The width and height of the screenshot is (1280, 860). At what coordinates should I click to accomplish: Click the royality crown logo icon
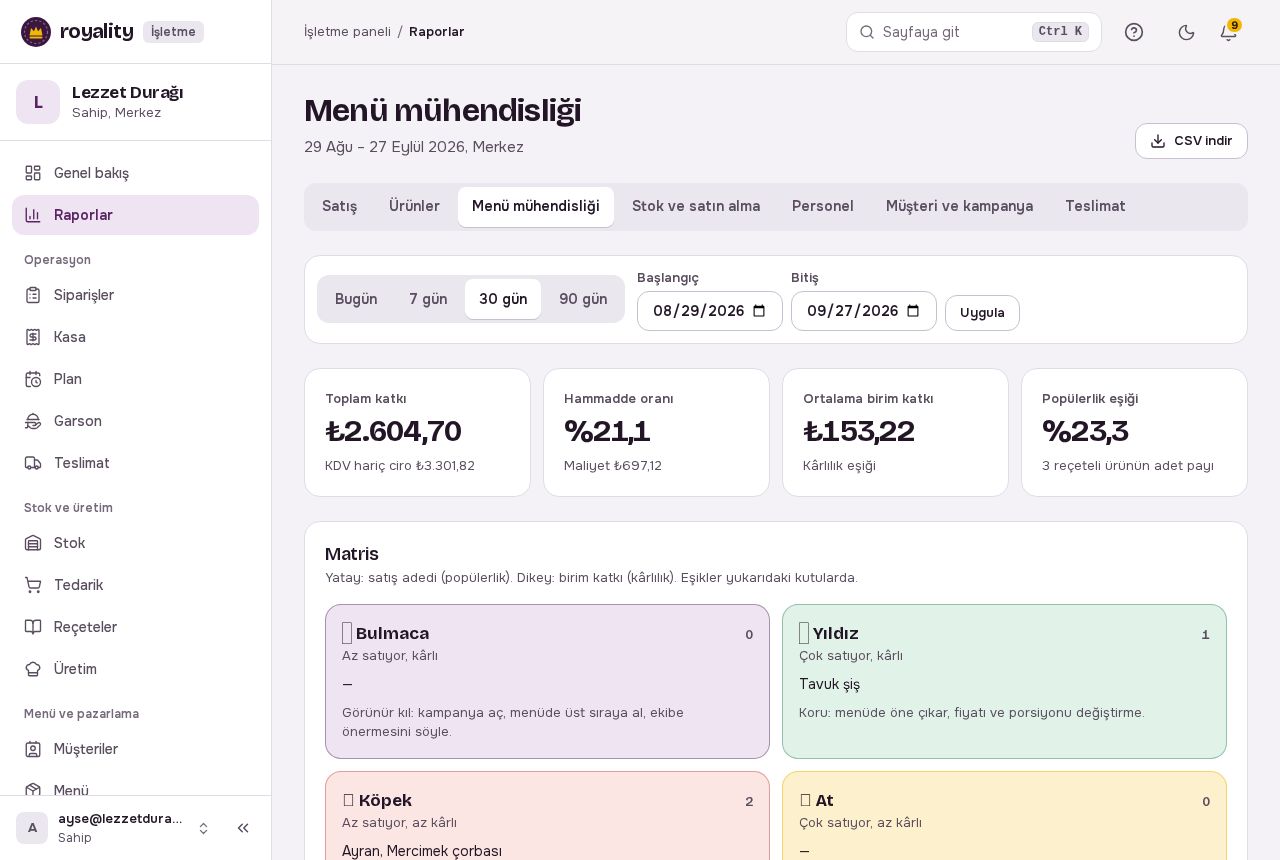point(36,32)
